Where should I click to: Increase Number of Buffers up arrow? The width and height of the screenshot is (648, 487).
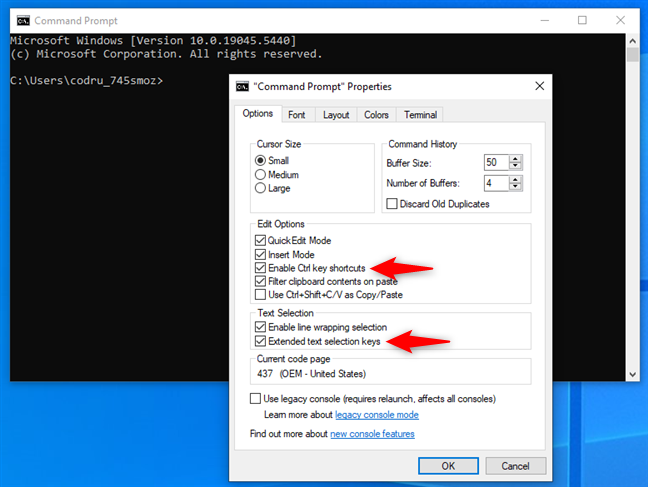(515, 179)
